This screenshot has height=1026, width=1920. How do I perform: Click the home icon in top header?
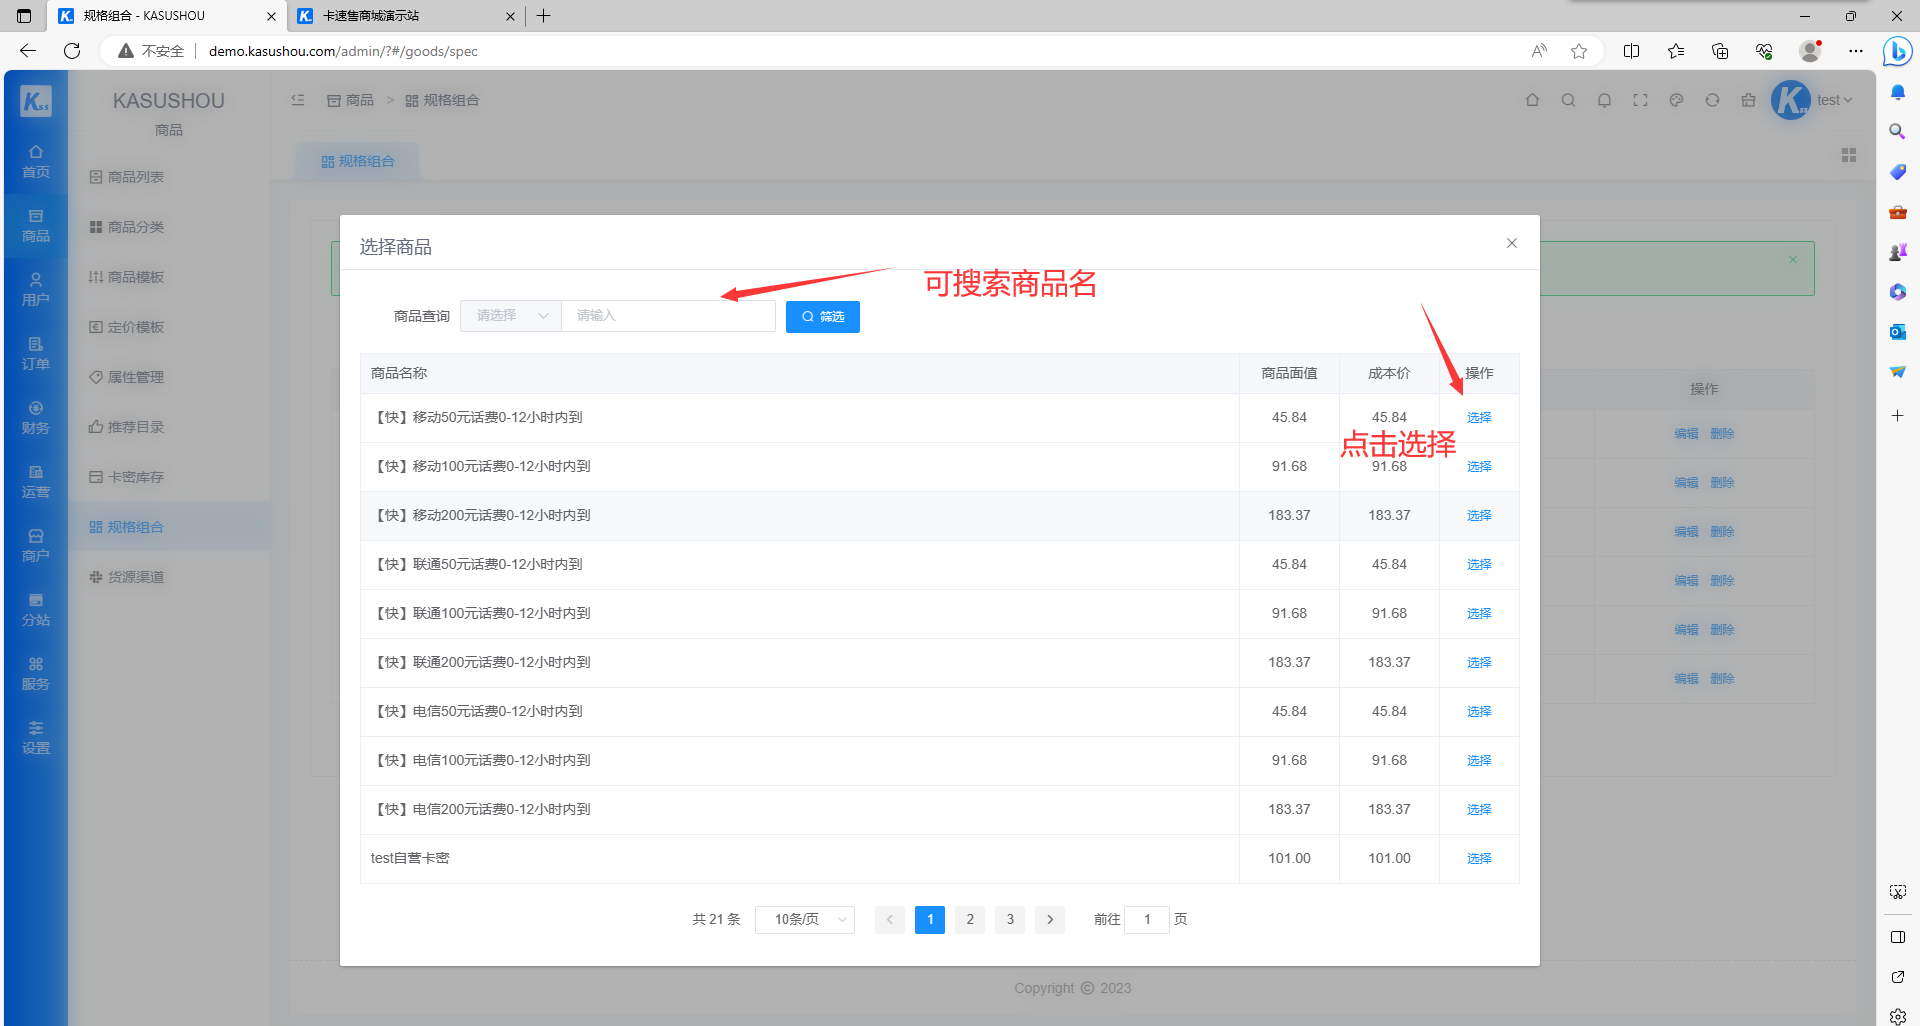(x=1532, y=100)
